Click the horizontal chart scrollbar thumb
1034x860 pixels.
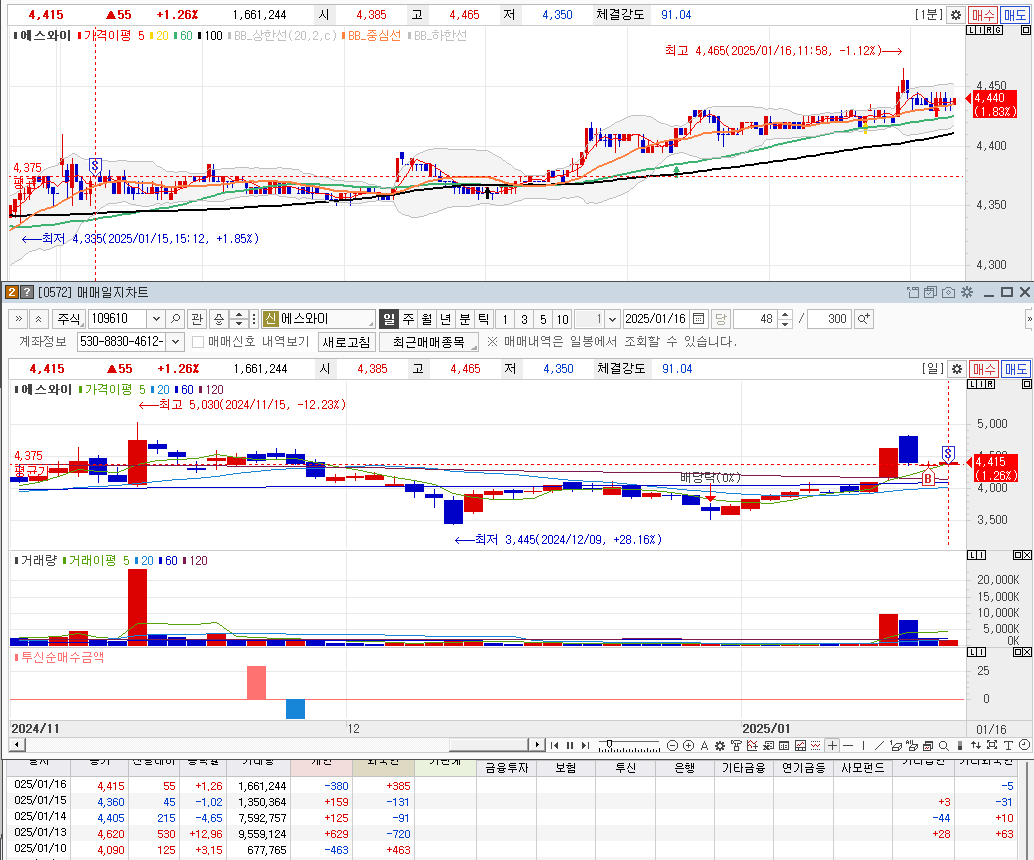click(x=489, y=745)
